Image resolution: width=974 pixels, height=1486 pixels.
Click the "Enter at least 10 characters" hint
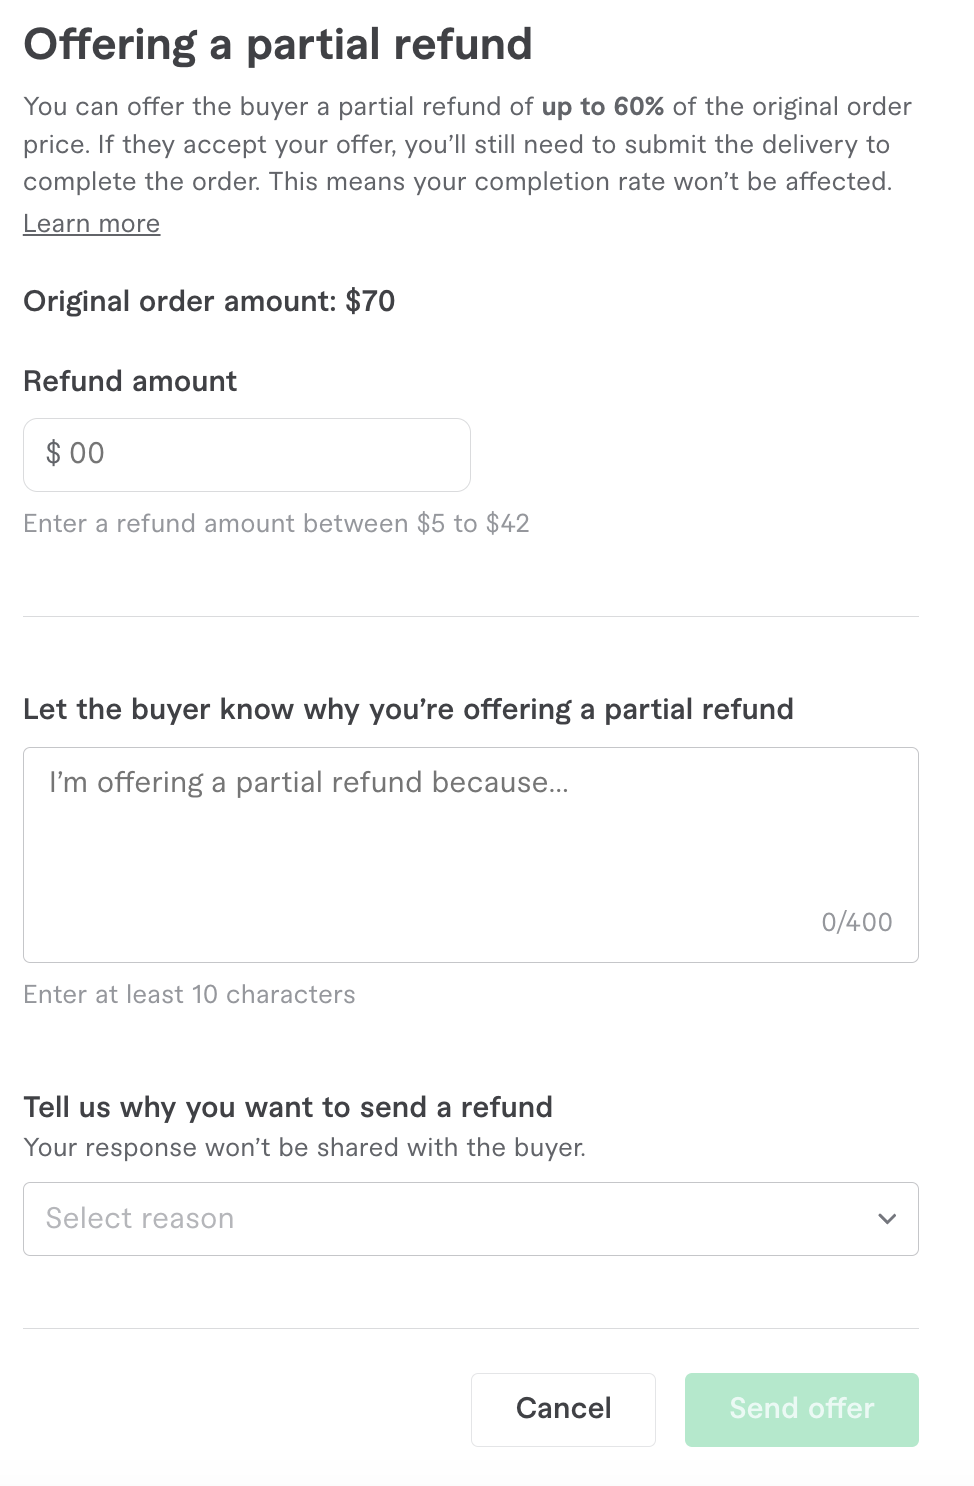click(189, 994)
